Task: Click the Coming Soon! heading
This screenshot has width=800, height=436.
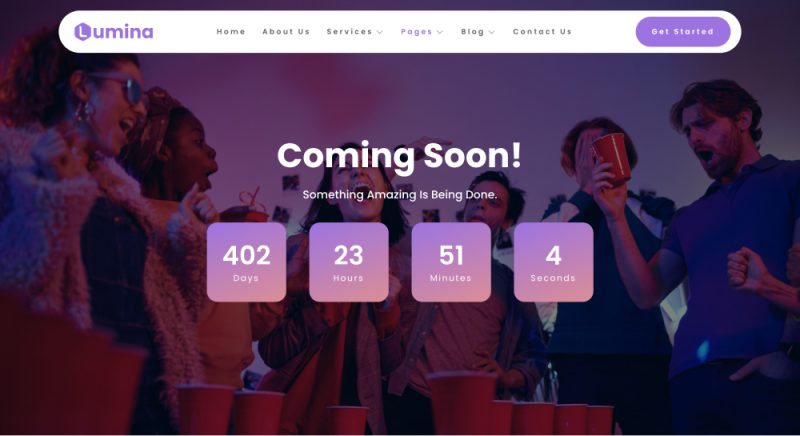Action: tap(399, 156)
